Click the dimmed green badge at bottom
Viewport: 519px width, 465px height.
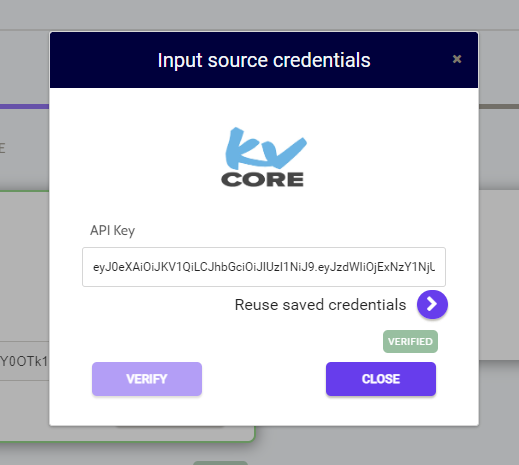click(x=220, y=463)
